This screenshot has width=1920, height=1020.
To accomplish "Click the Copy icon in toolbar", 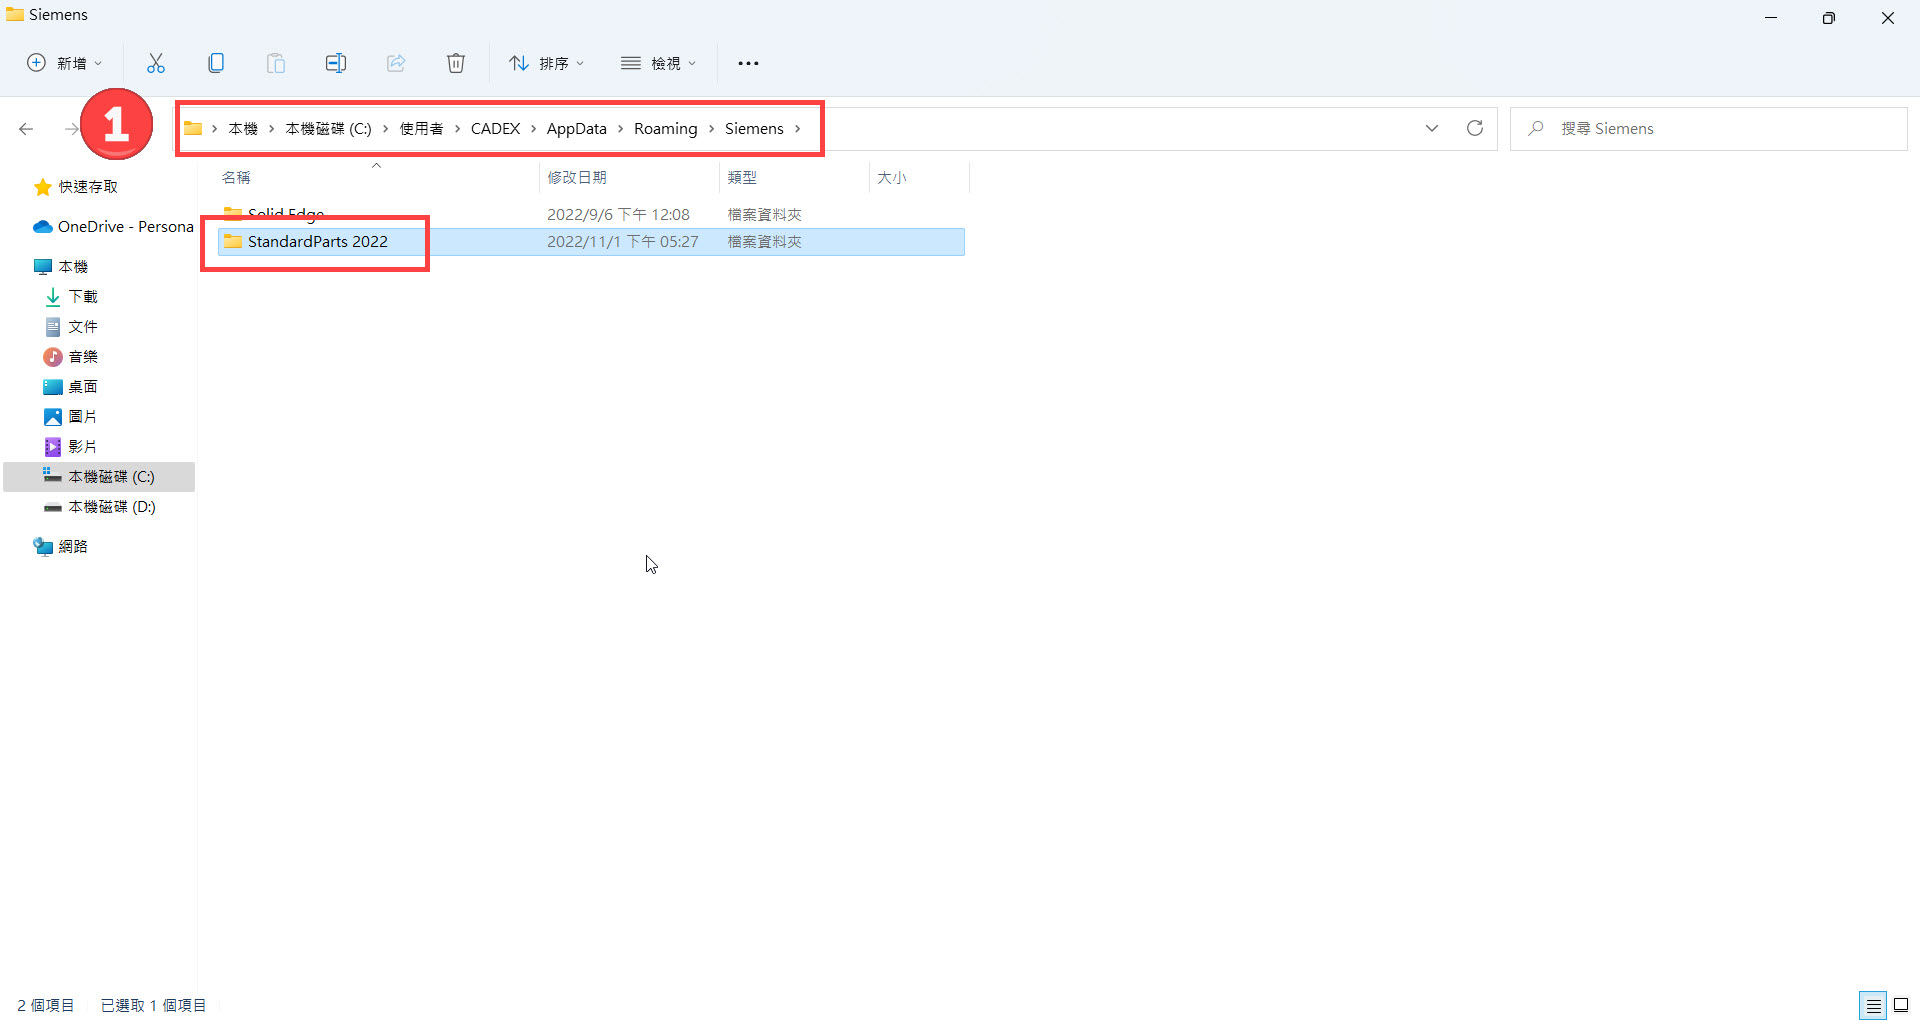I will point(216,63).
